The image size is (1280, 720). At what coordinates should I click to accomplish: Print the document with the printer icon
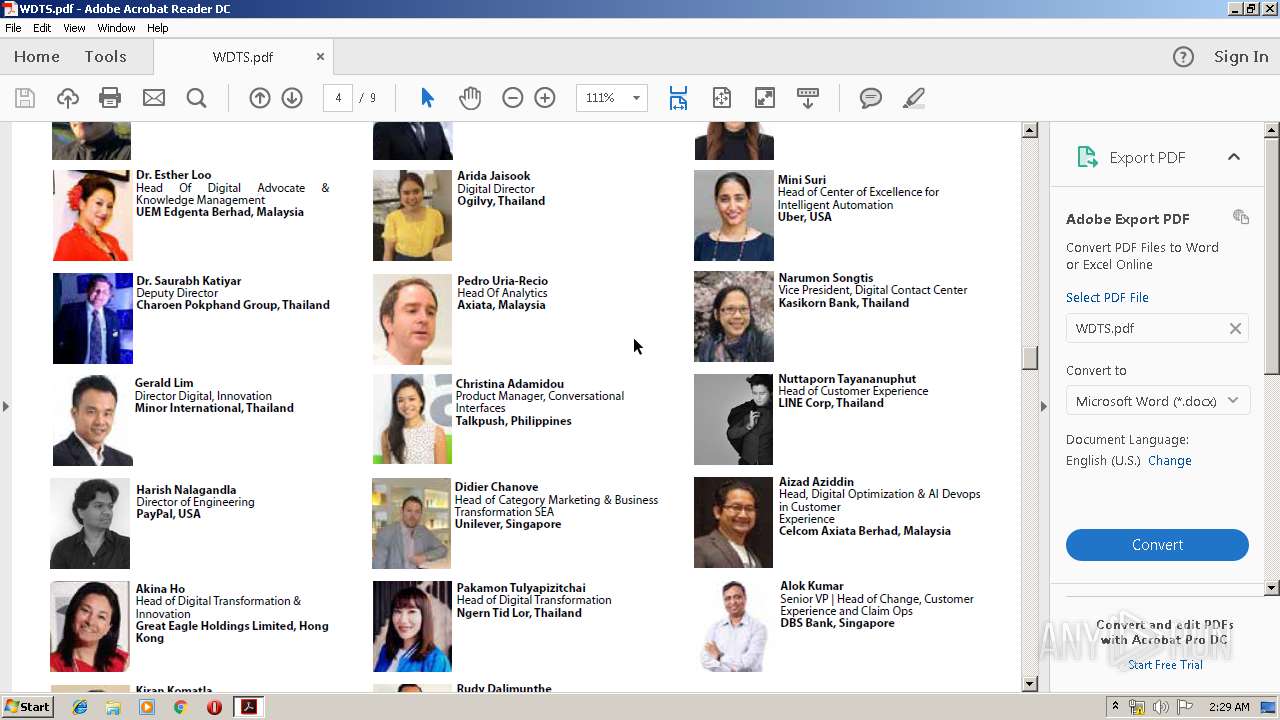[110, 98]
